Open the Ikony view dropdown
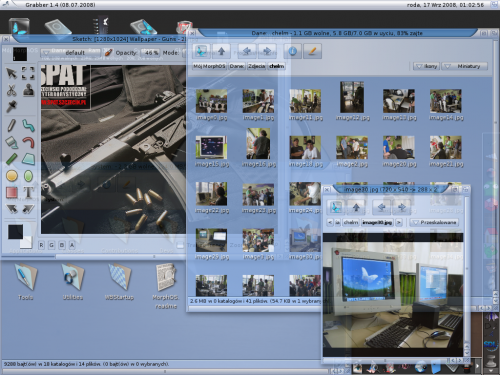 426,66
